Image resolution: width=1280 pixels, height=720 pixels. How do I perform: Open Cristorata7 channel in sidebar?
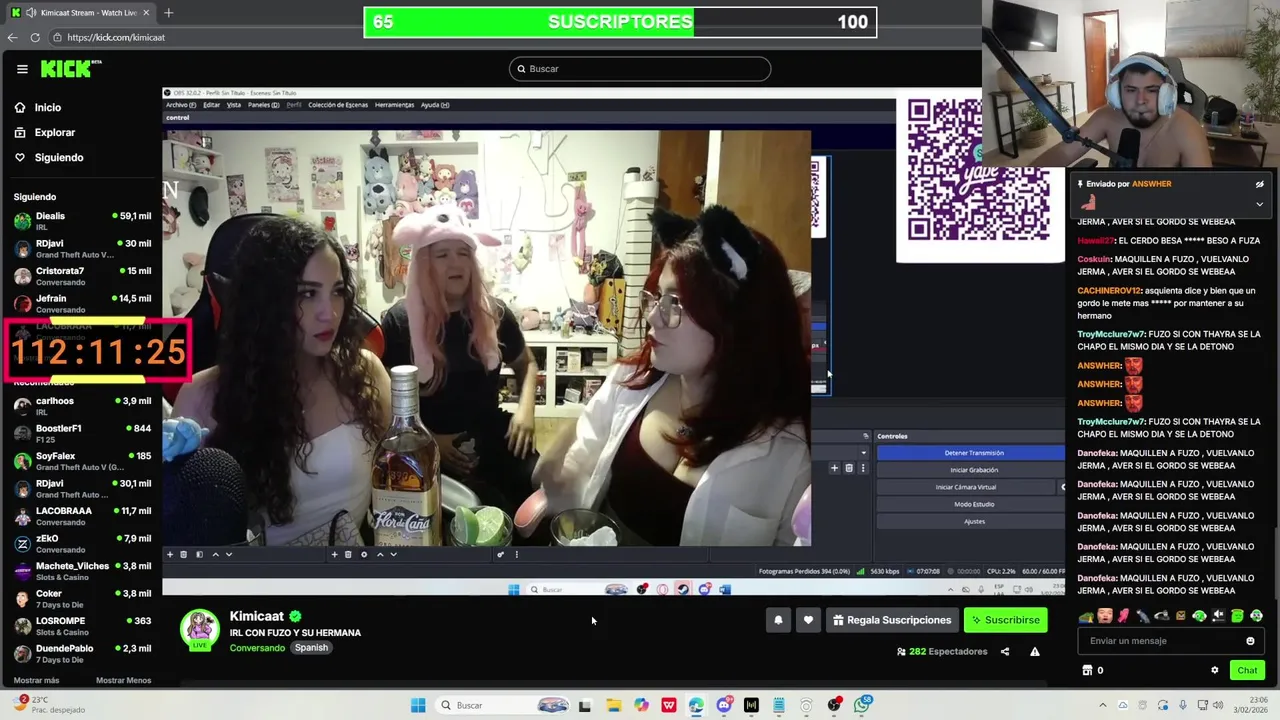(x=82, y=276)
